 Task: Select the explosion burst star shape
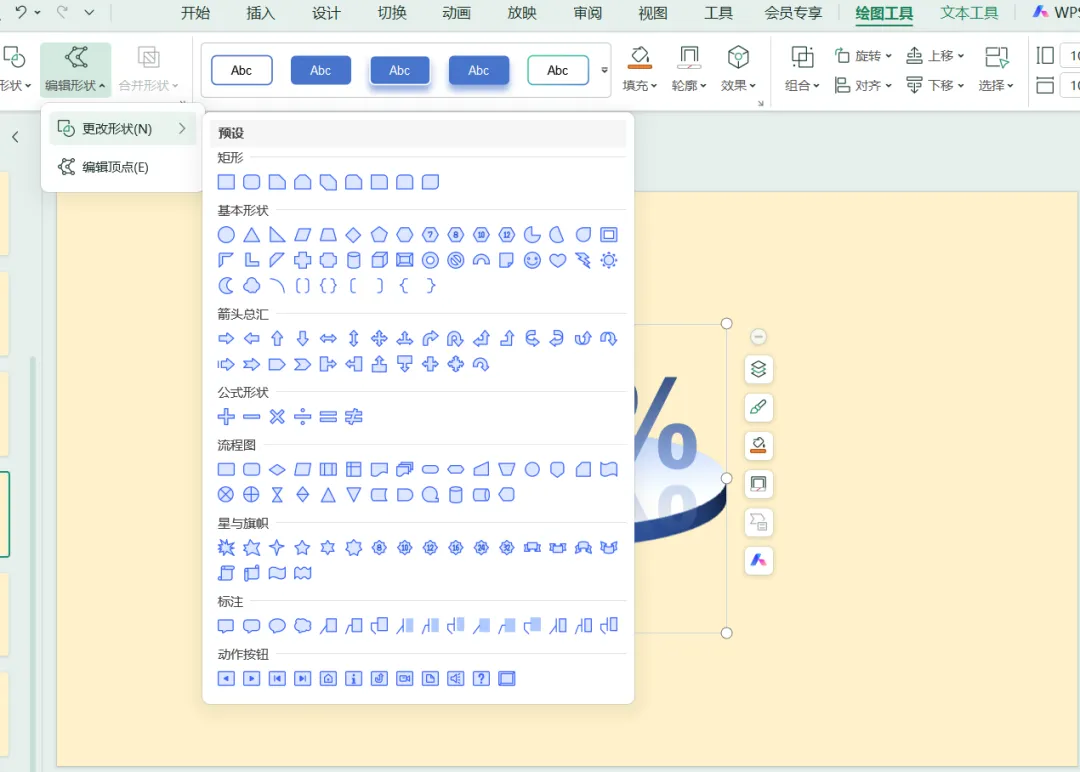226,547
